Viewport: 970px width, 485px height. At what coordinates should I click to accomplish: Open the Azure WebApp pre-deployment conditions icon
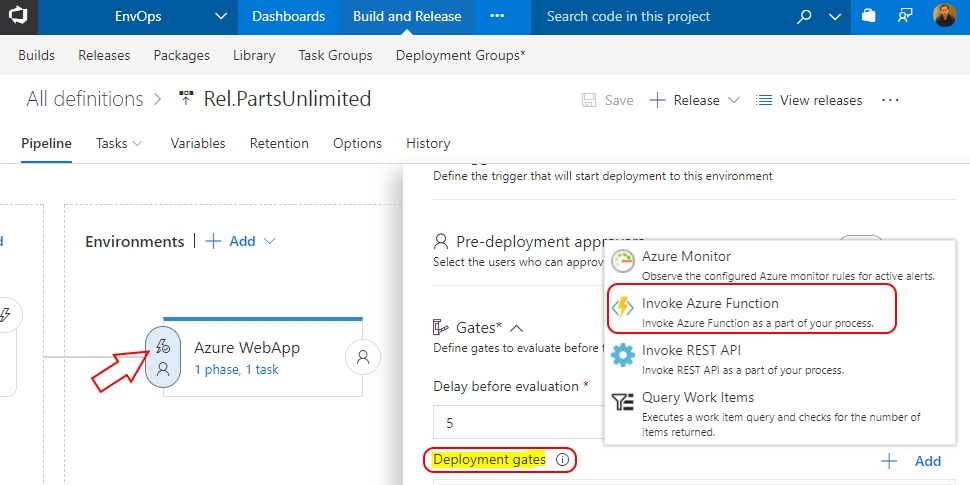click(163, 357)
